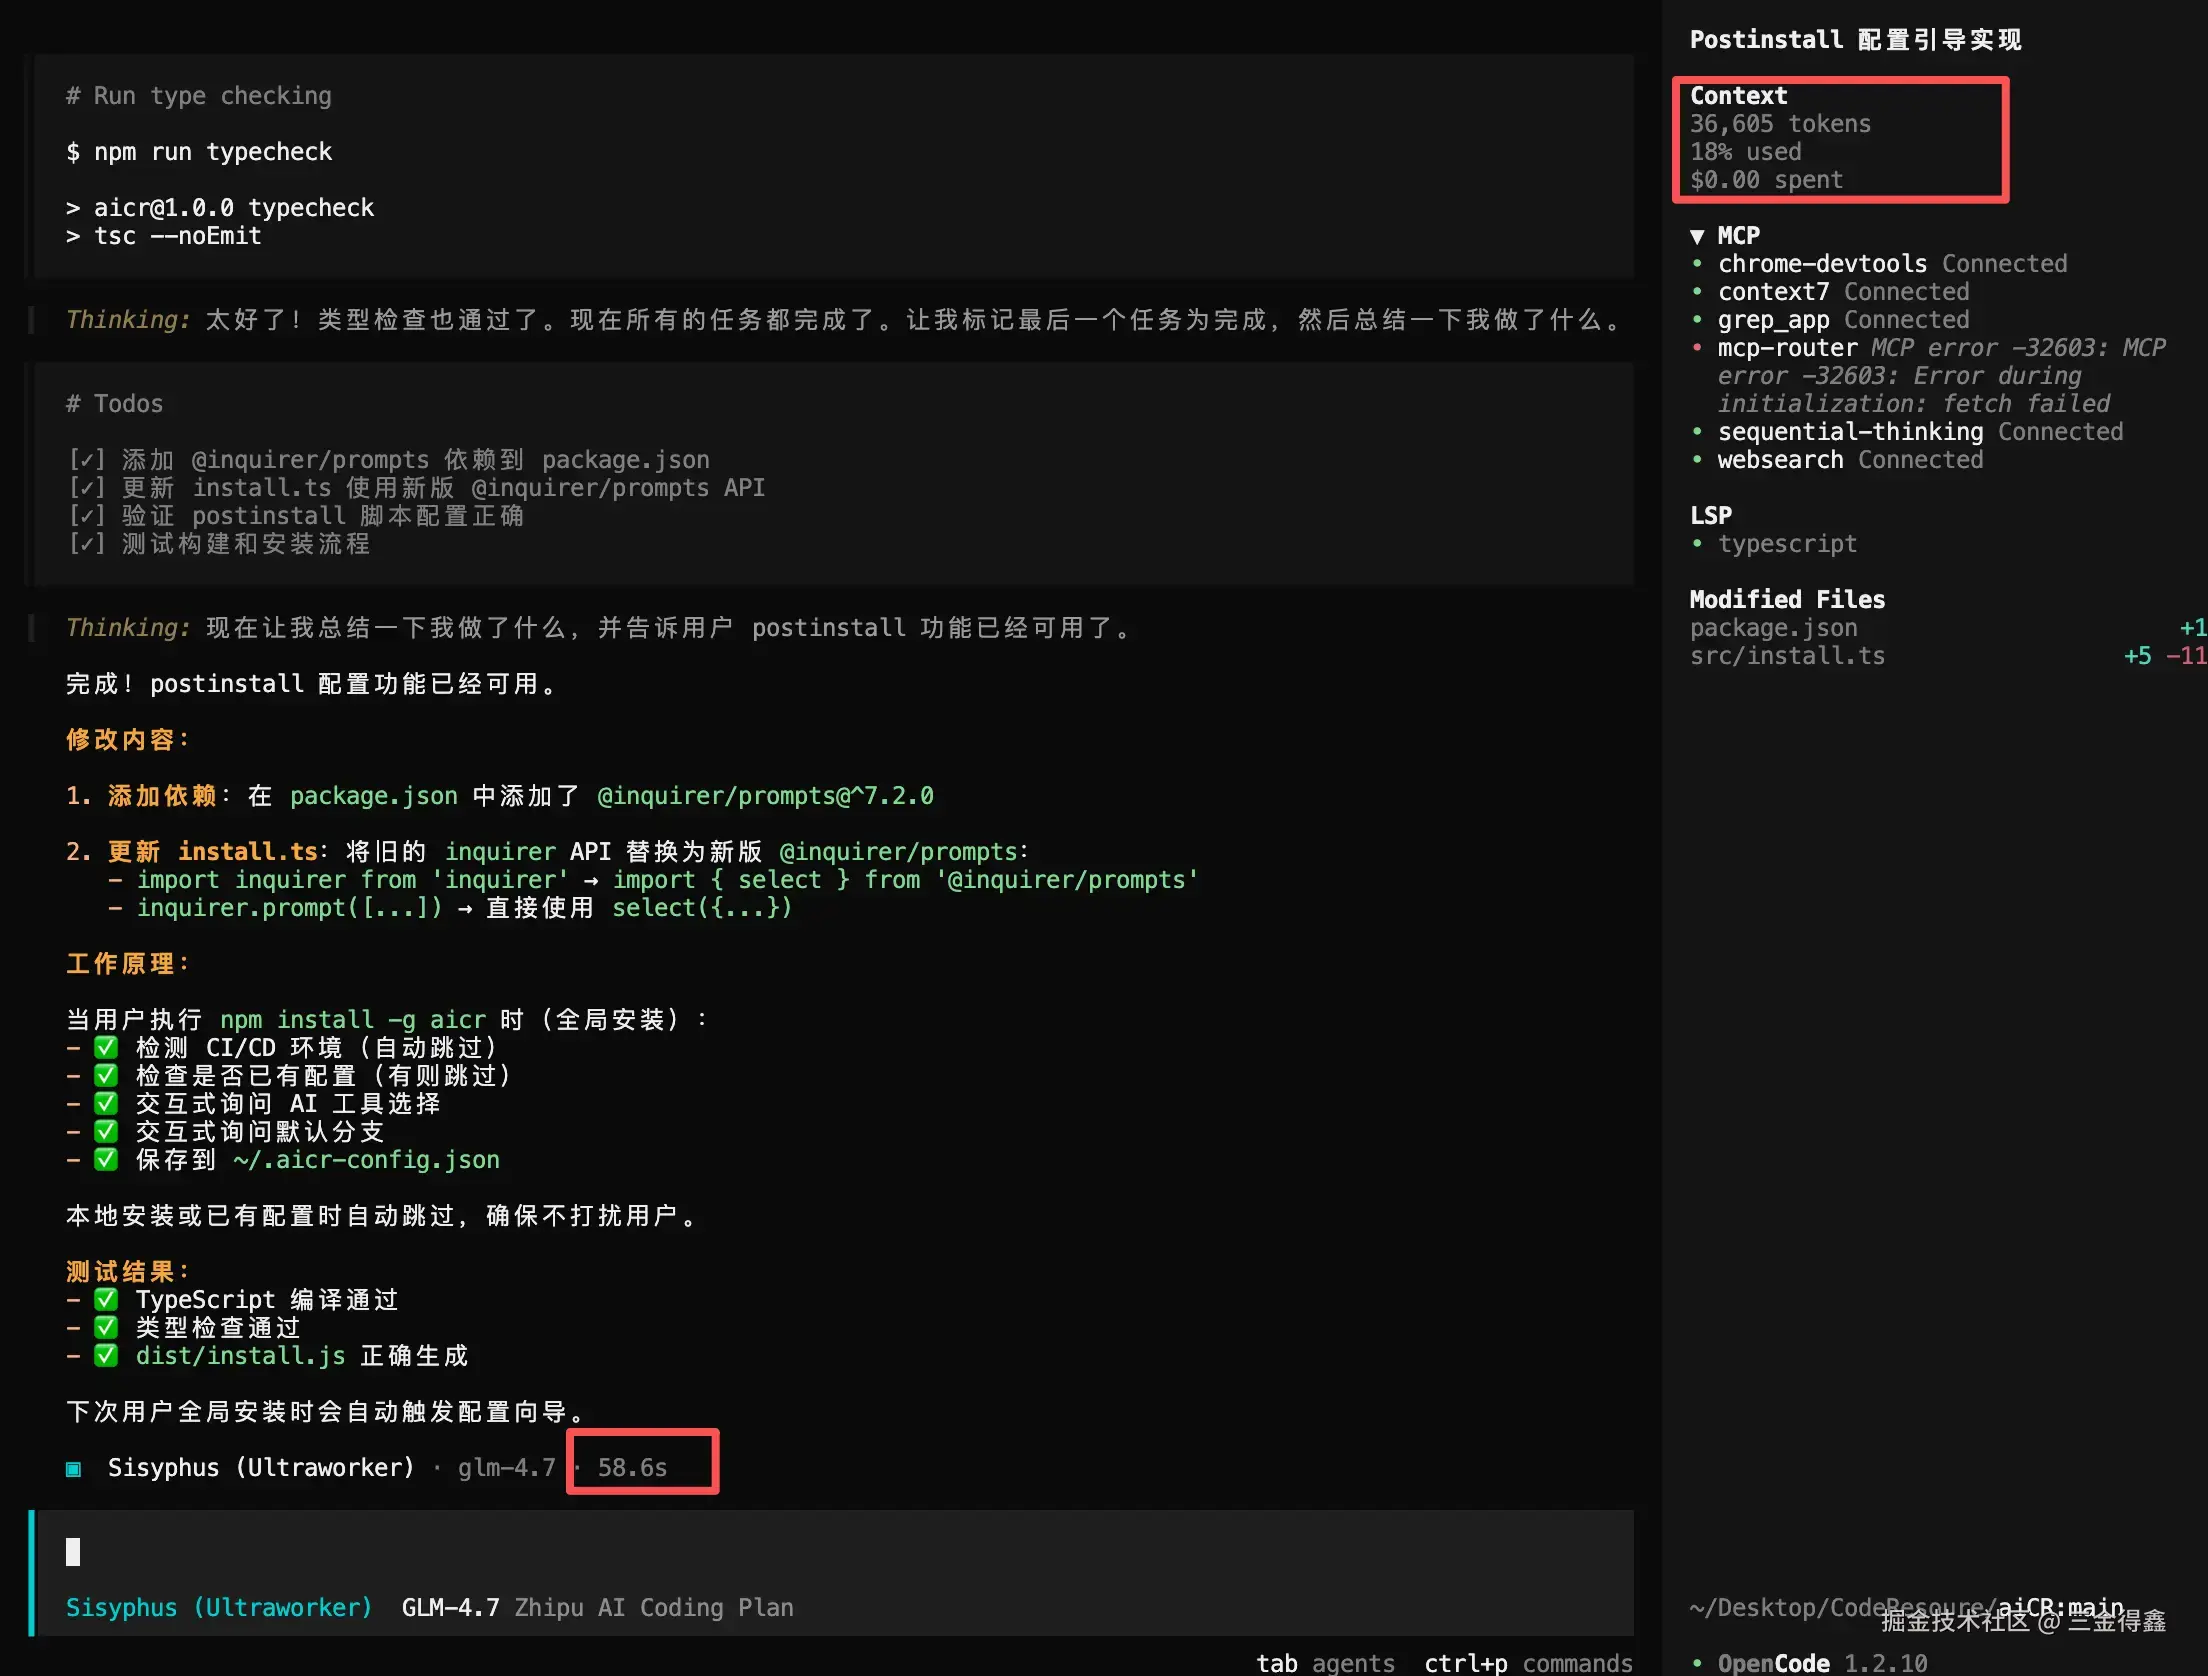
Task: Click tab agents shortcut hint
Action: click(x=1324, y=1662)
